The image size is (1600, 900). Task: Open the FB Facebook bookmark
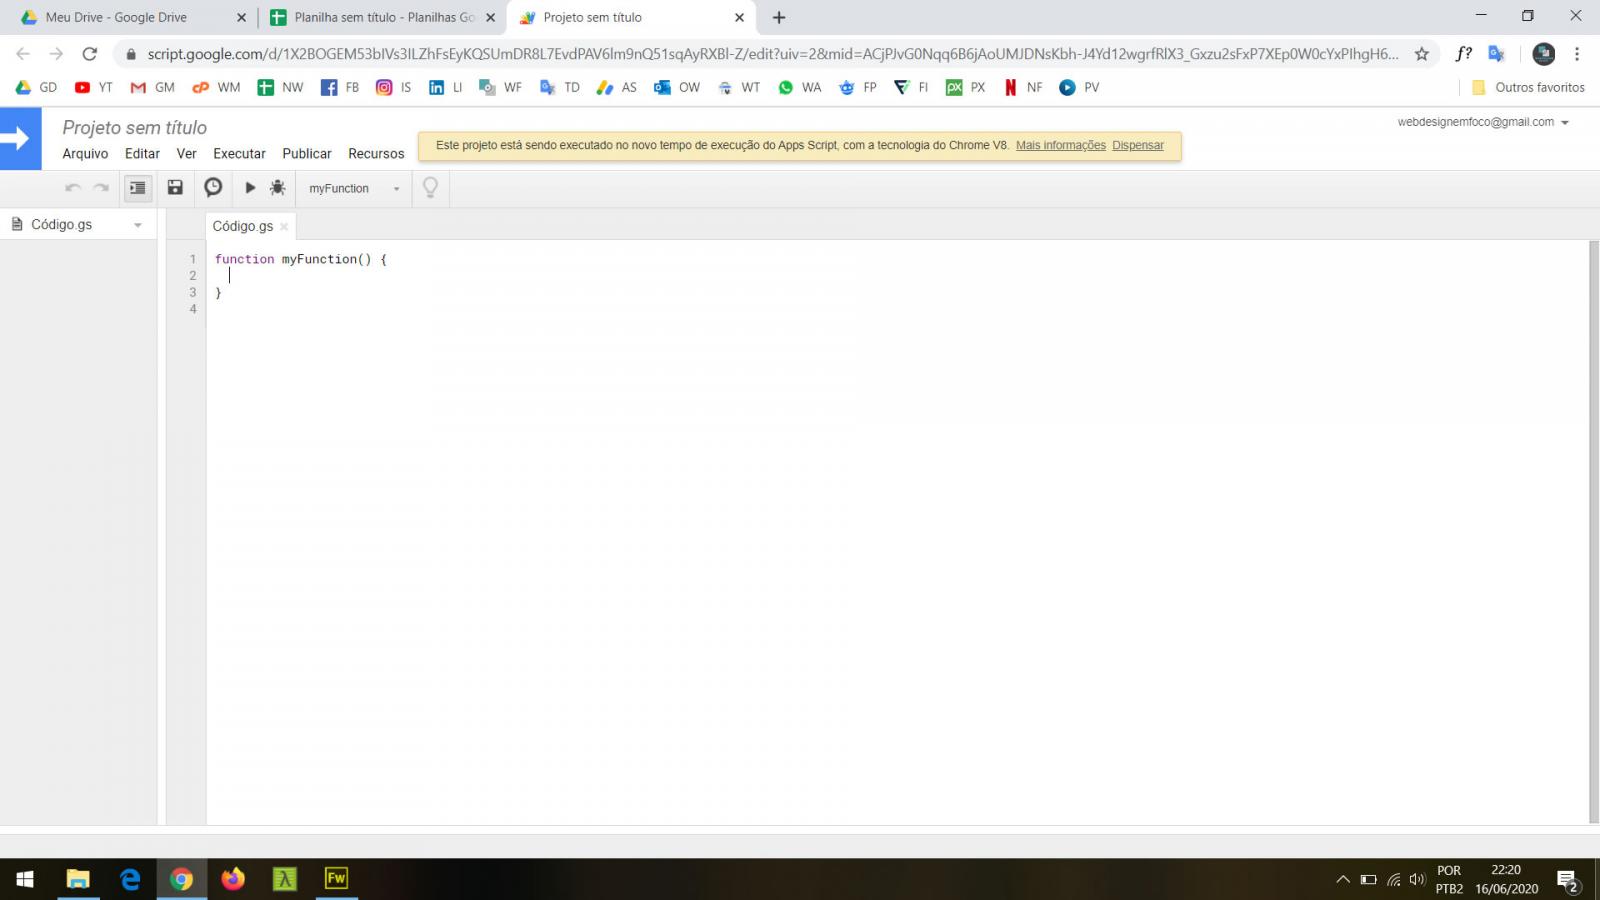[x=340, y=87]
